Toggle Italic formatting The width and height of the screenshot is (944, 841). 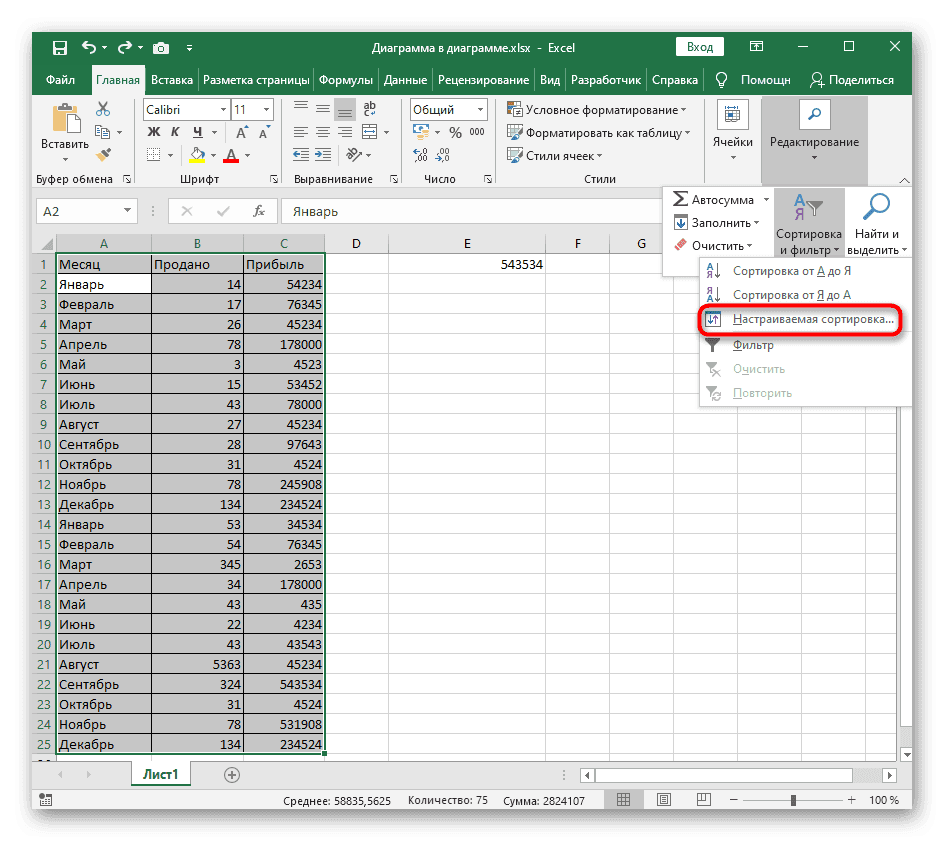[173, 132]
